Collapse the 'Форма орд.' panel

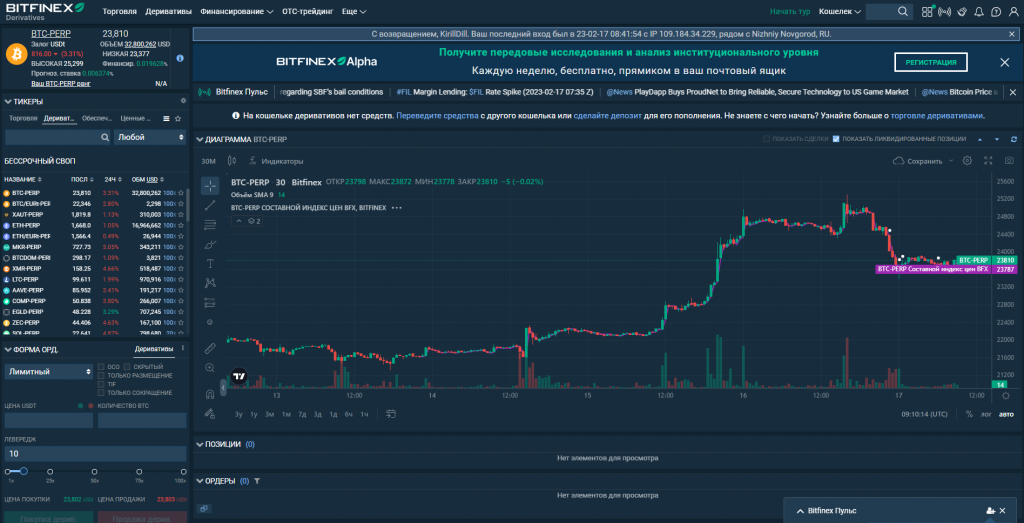pos(8,350)
